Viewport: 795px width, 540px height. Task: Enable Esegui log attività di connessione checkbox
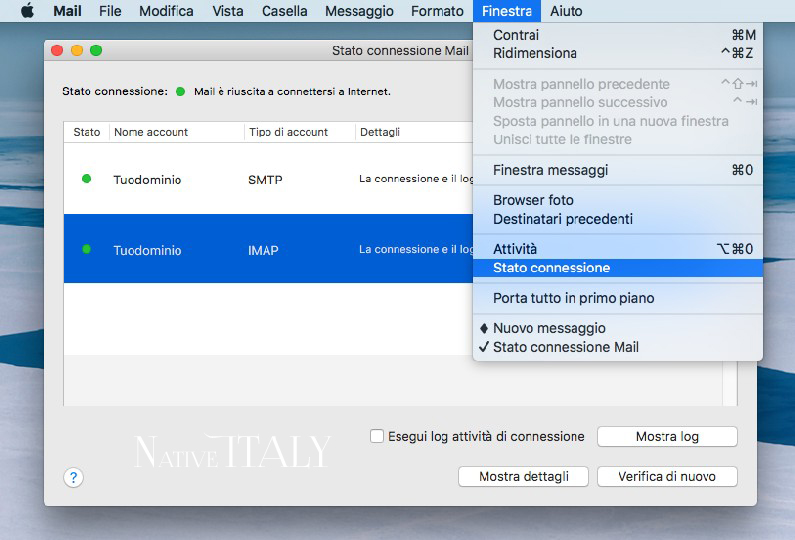pos(377,436)
